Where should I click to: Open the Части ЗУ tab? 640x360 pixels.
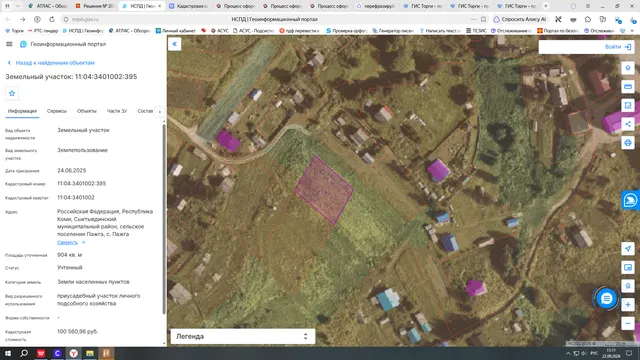pyautogui.click(x=117, y=111)
